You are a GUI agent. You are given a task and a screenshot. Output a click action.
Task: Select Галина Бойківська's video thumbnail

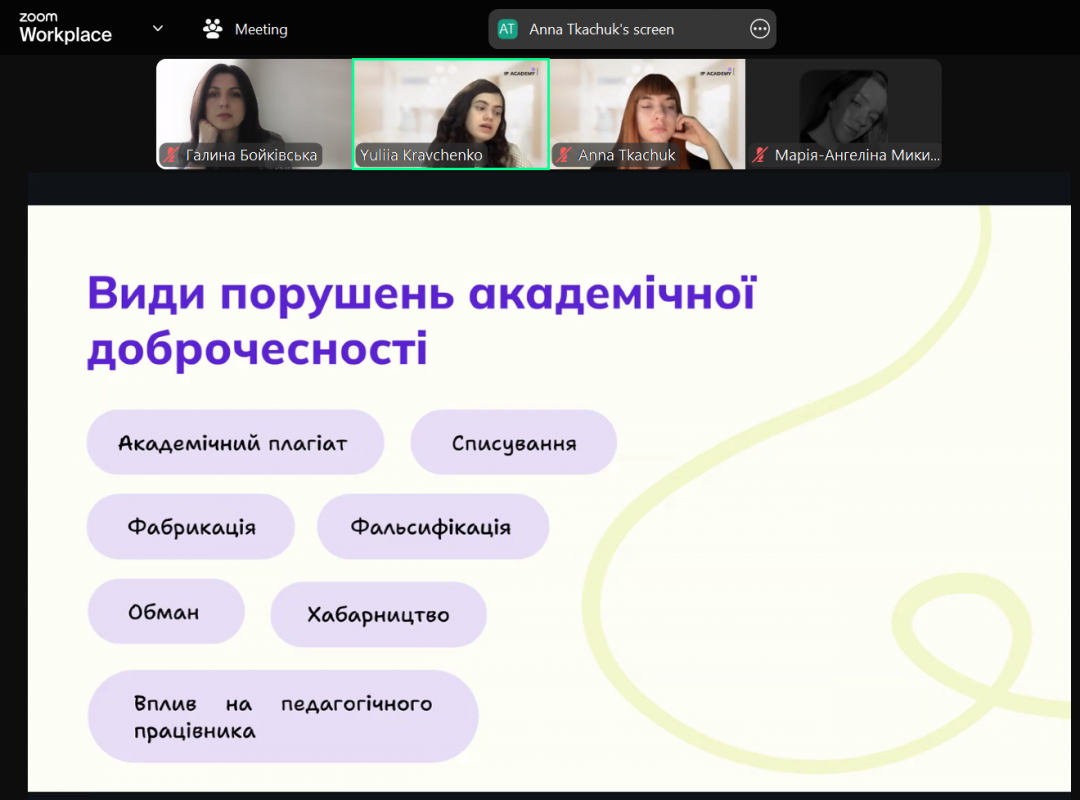point(253,105)
